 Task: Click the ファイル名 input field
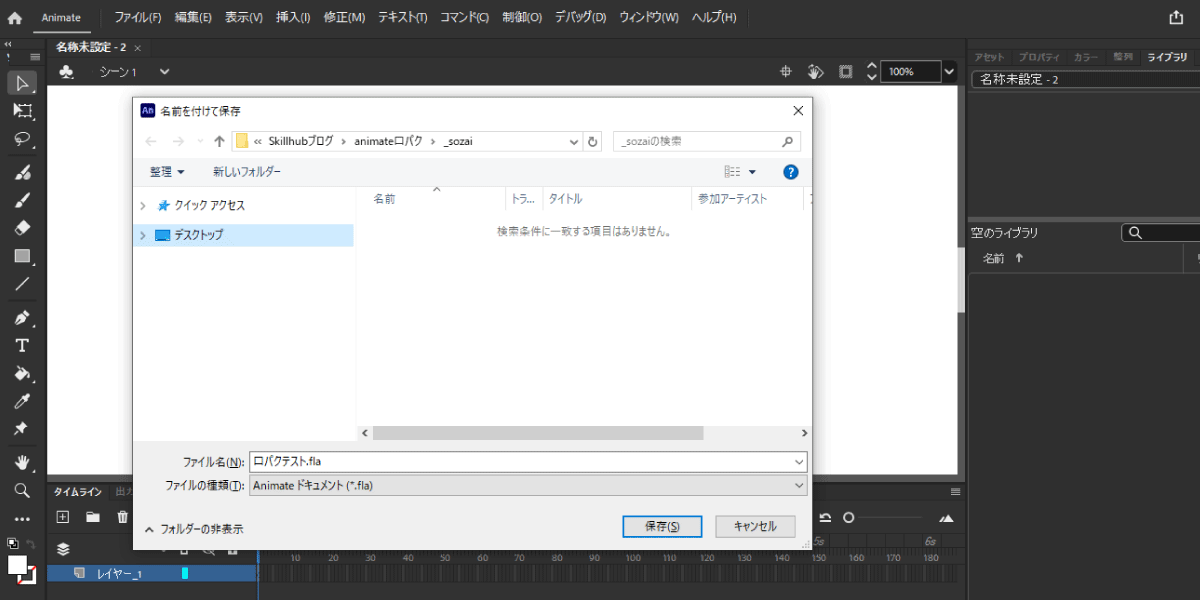point(528,462)
